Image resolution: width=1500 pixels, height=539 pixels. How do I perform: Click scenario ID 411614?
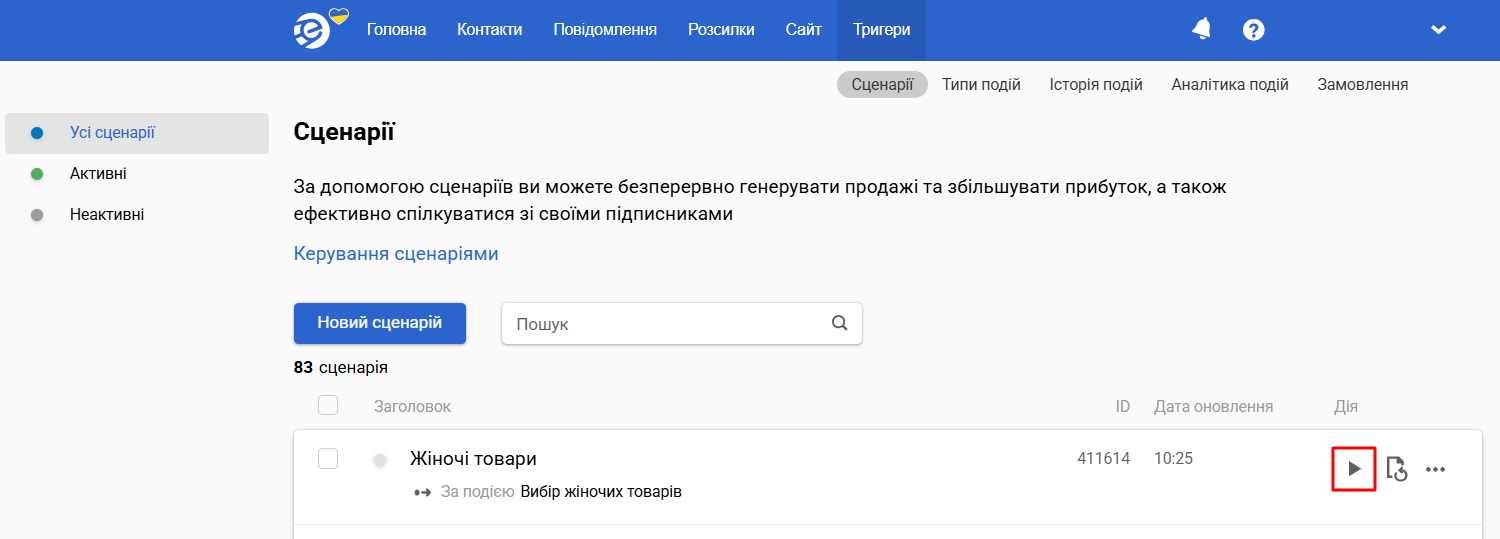coord(1104,459)
